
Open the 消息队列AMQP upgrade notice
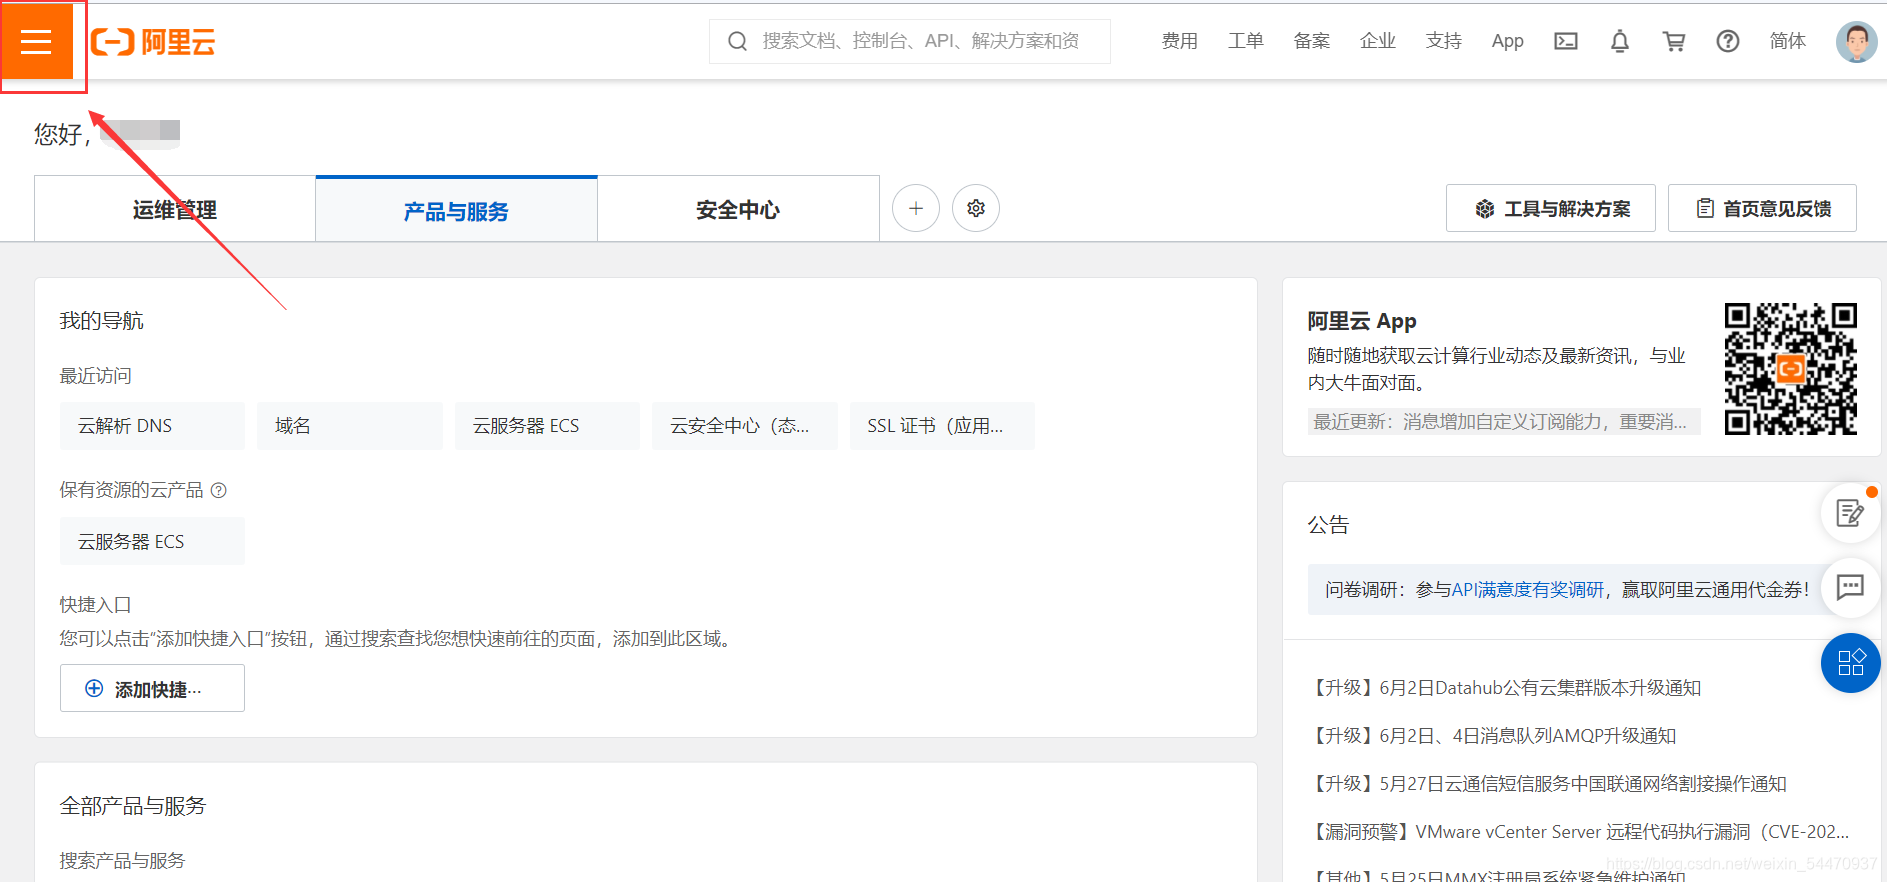click(1492, 736)
